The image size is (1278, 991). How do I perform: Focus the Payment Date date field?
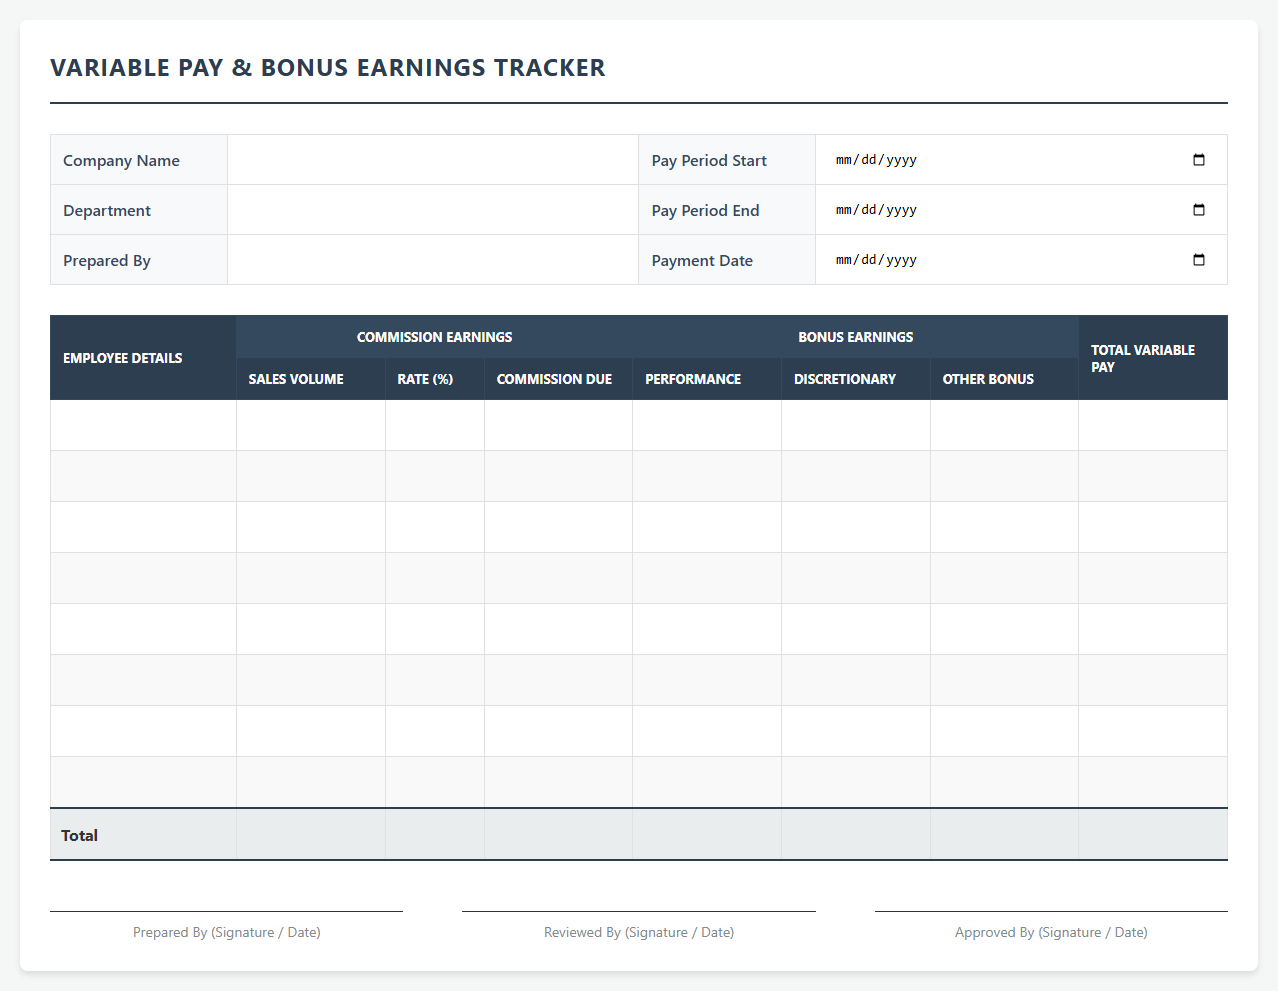coord(1021,260)
